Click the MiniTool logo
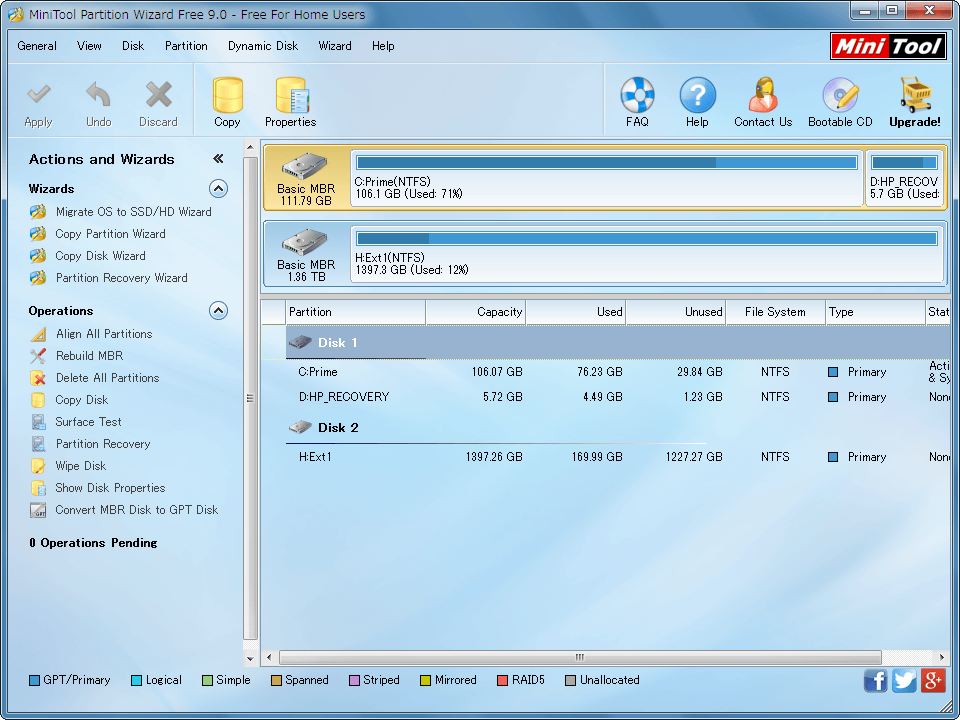This screenshot has width=960, height=720. (x=888, y=47)
